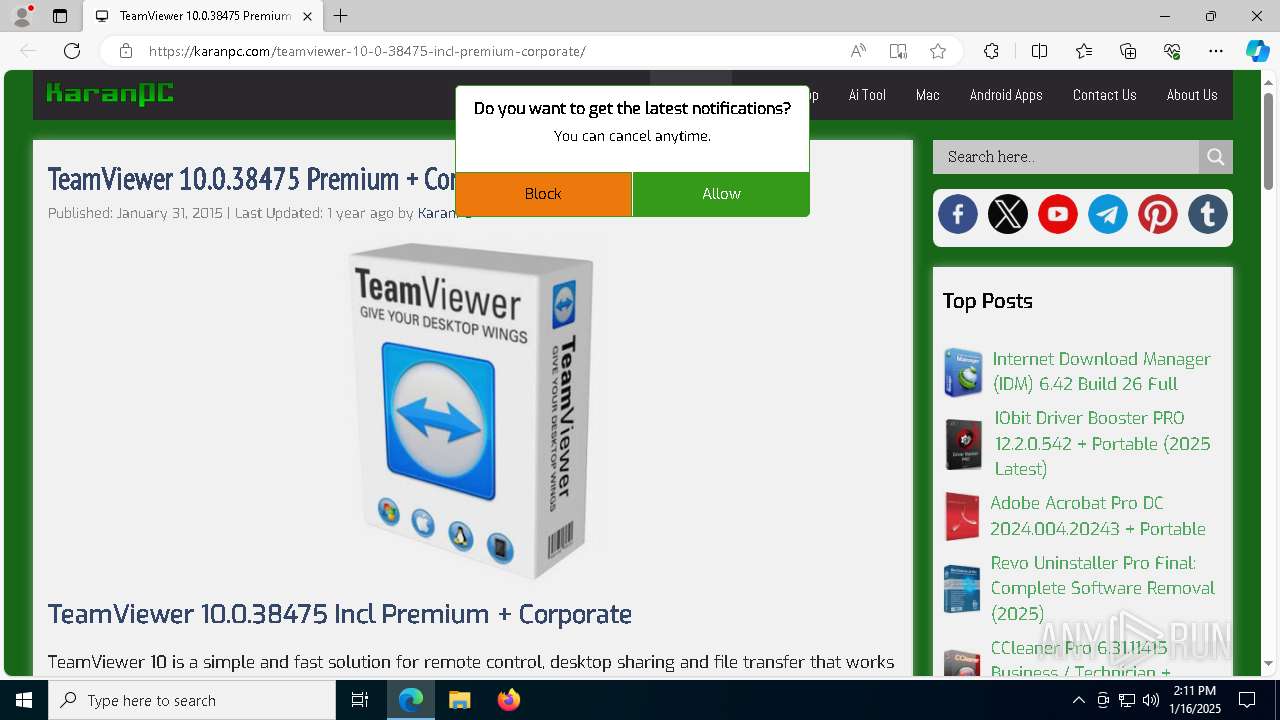The height and width of the screenshot is (720, 1280).
Task: Add this page to favorites
Action: tap(938, 51)
